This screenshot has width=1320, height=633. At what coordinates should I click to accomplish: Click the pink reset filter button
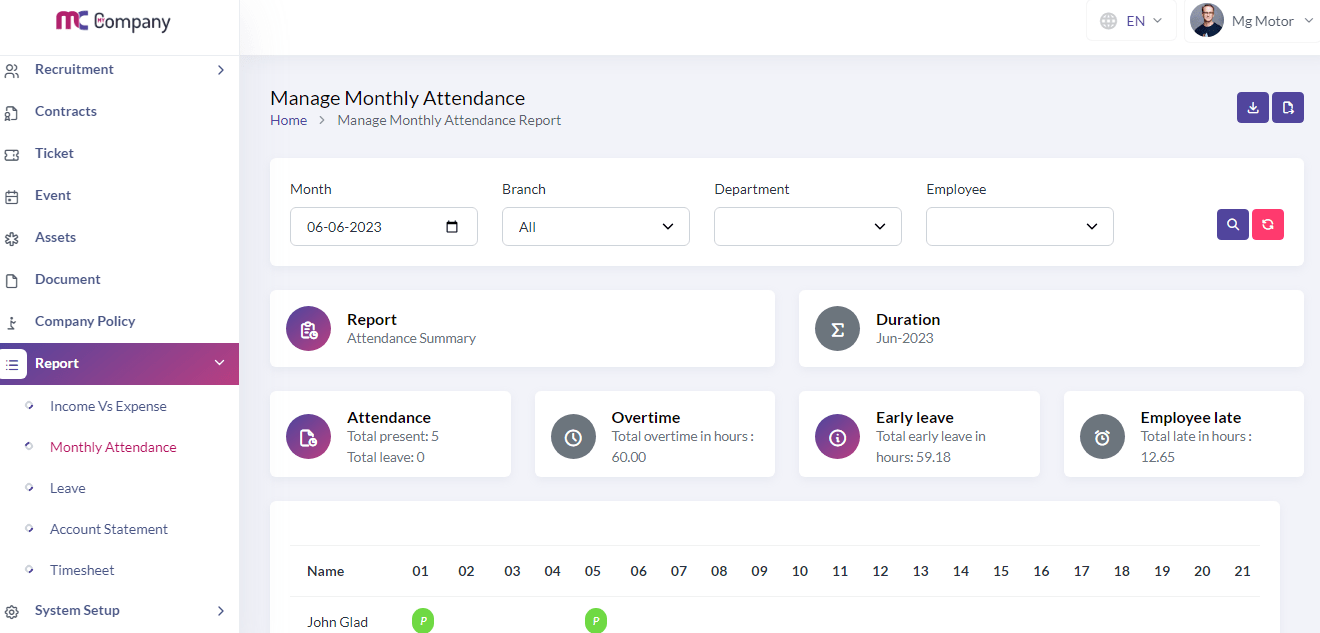1267,225
